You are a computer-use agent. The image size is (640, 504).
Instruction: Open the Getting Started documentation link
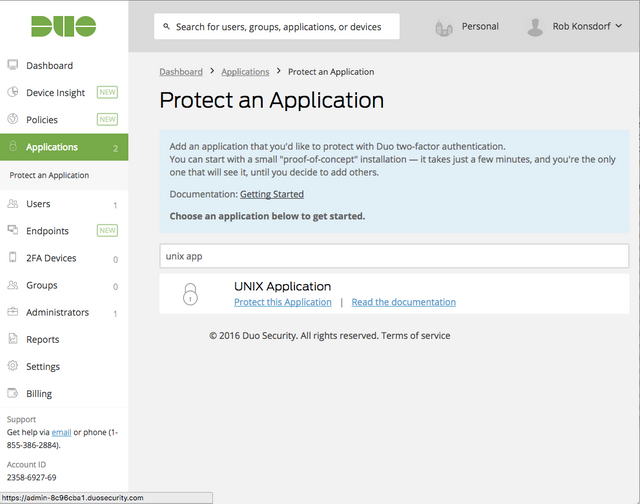pos(272,194)
